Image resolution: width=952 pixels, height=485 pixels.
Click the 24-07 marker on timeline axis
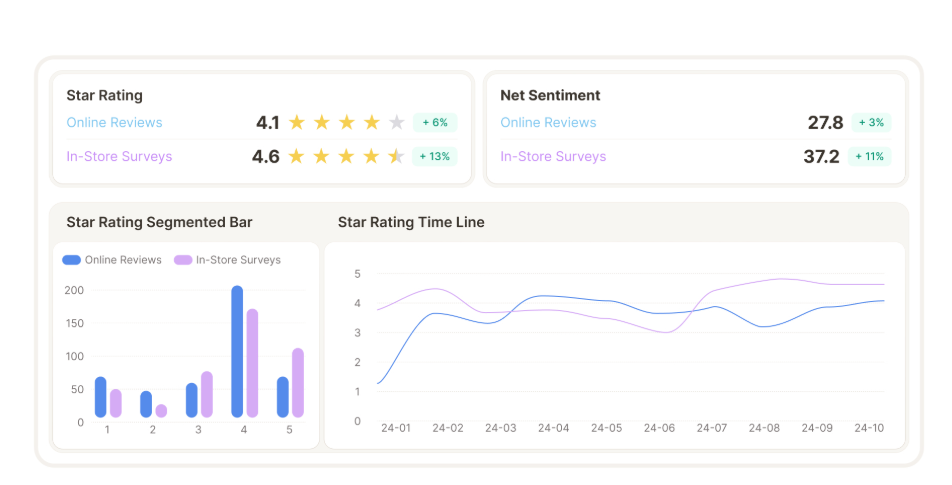[x=712, y=428]
